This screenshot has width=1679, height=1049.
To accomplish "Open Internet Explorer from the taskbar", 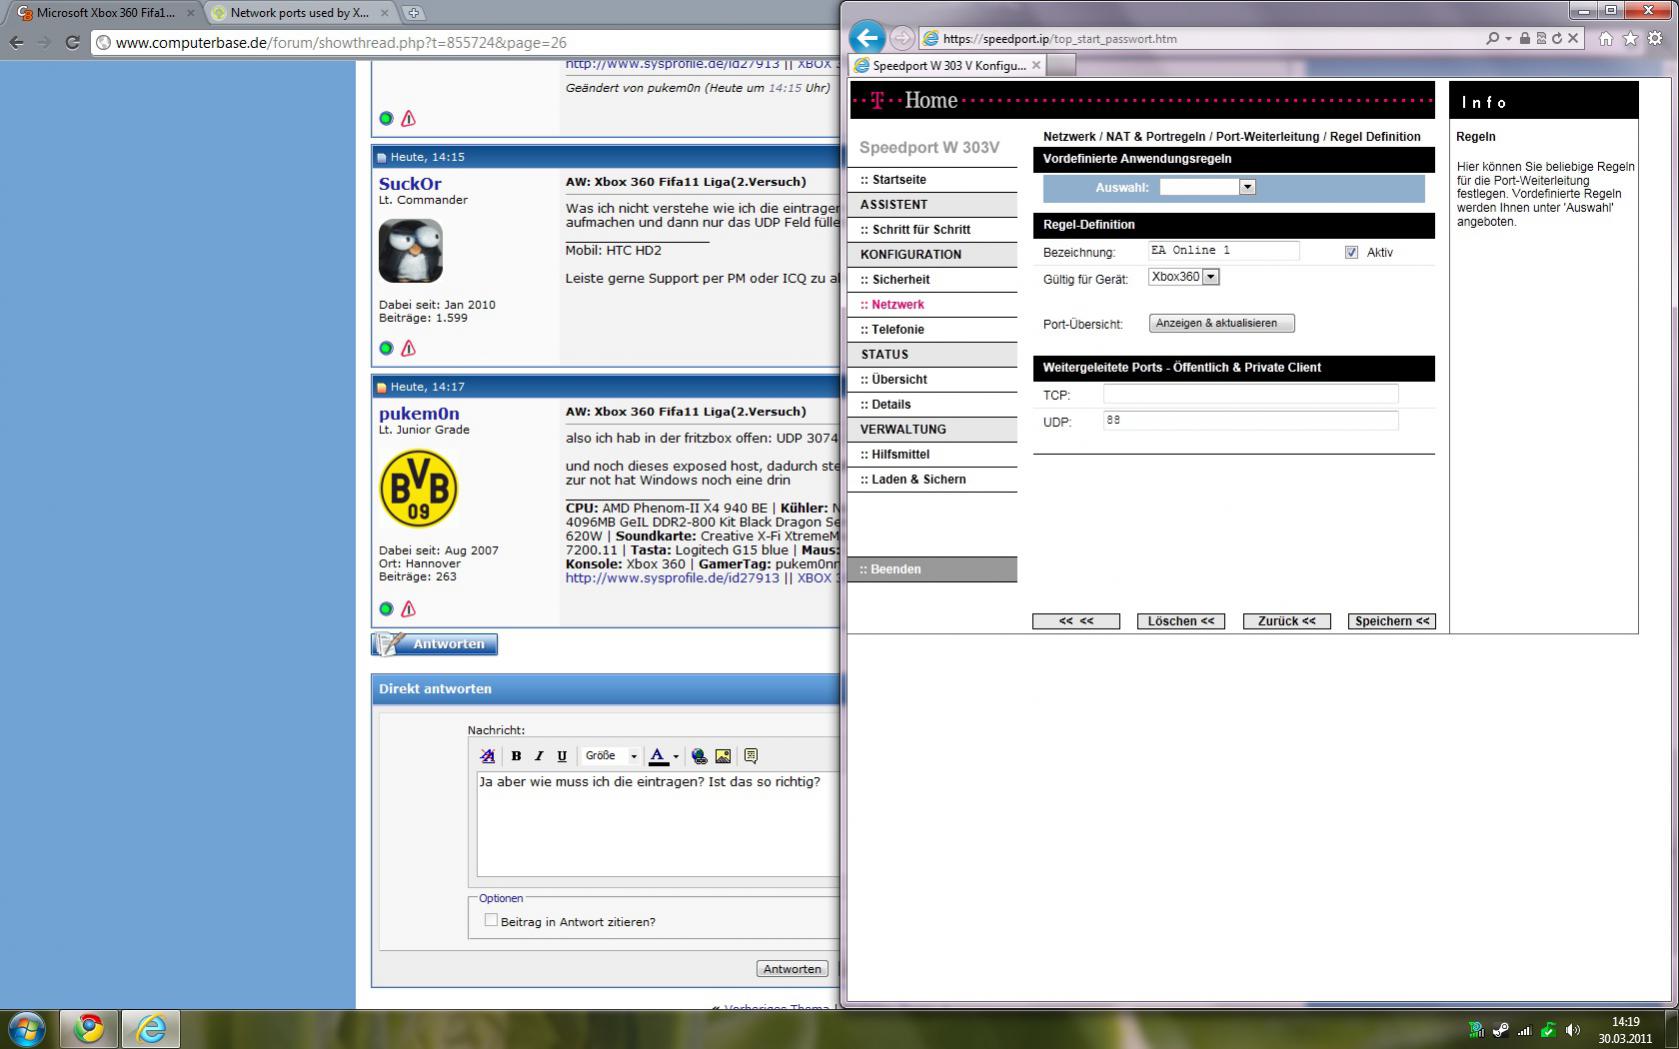I will pos(151,1028).
